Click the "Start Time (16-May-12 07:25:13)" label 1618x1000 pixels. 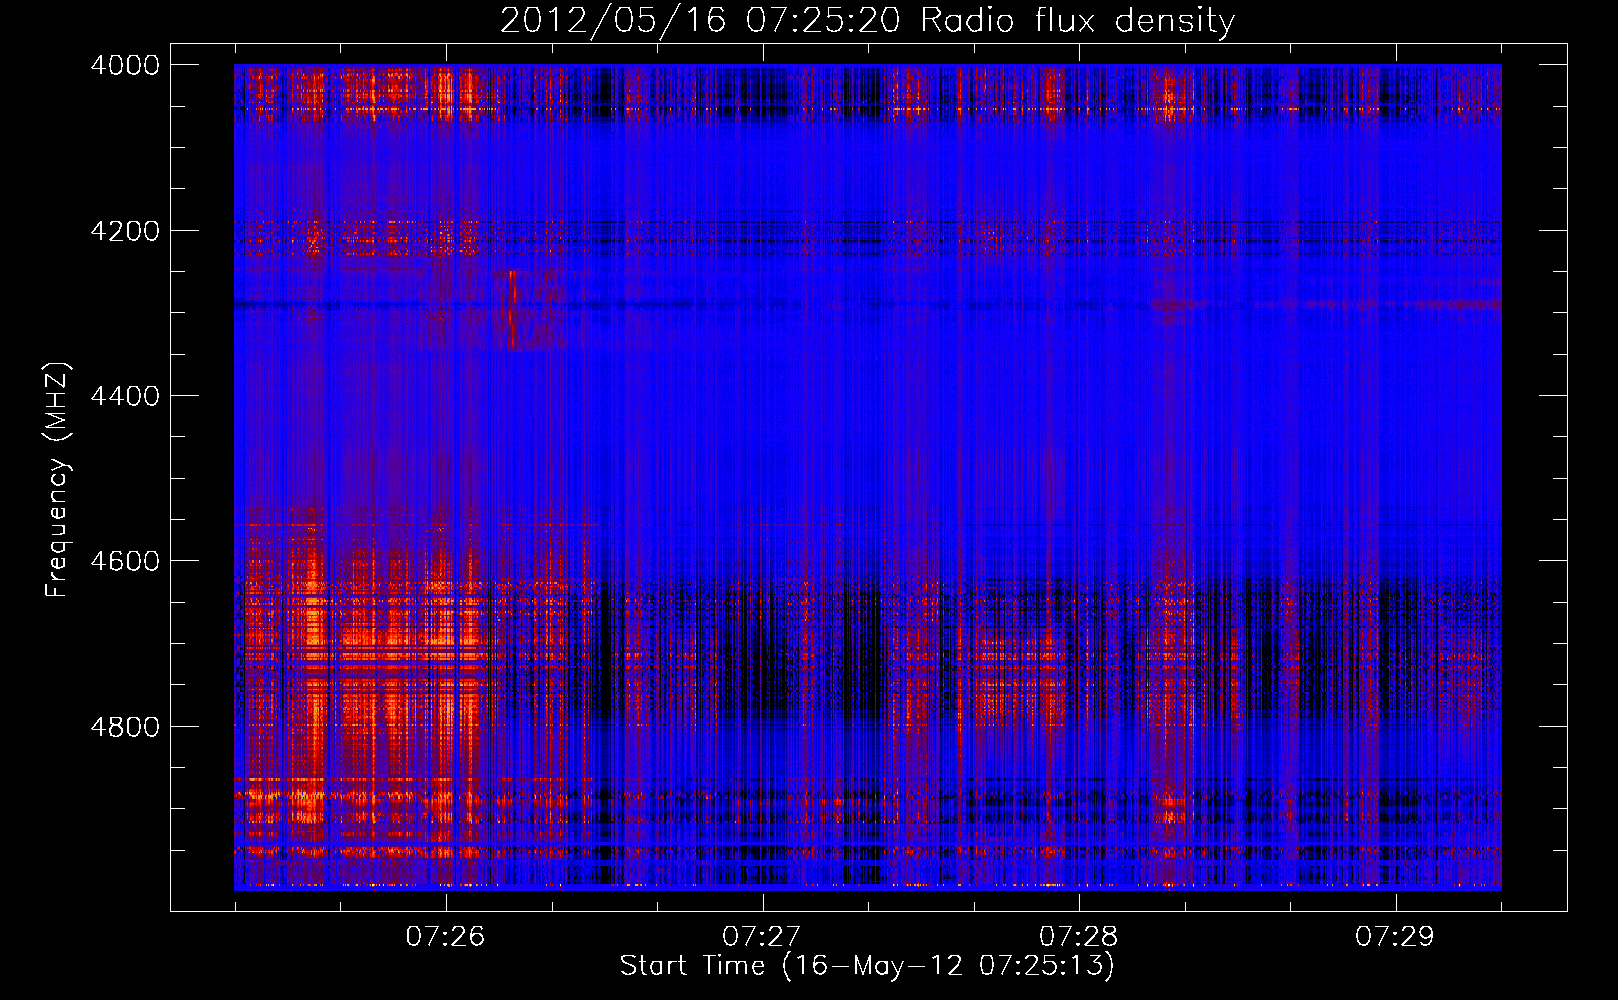[x=866, y=966]
